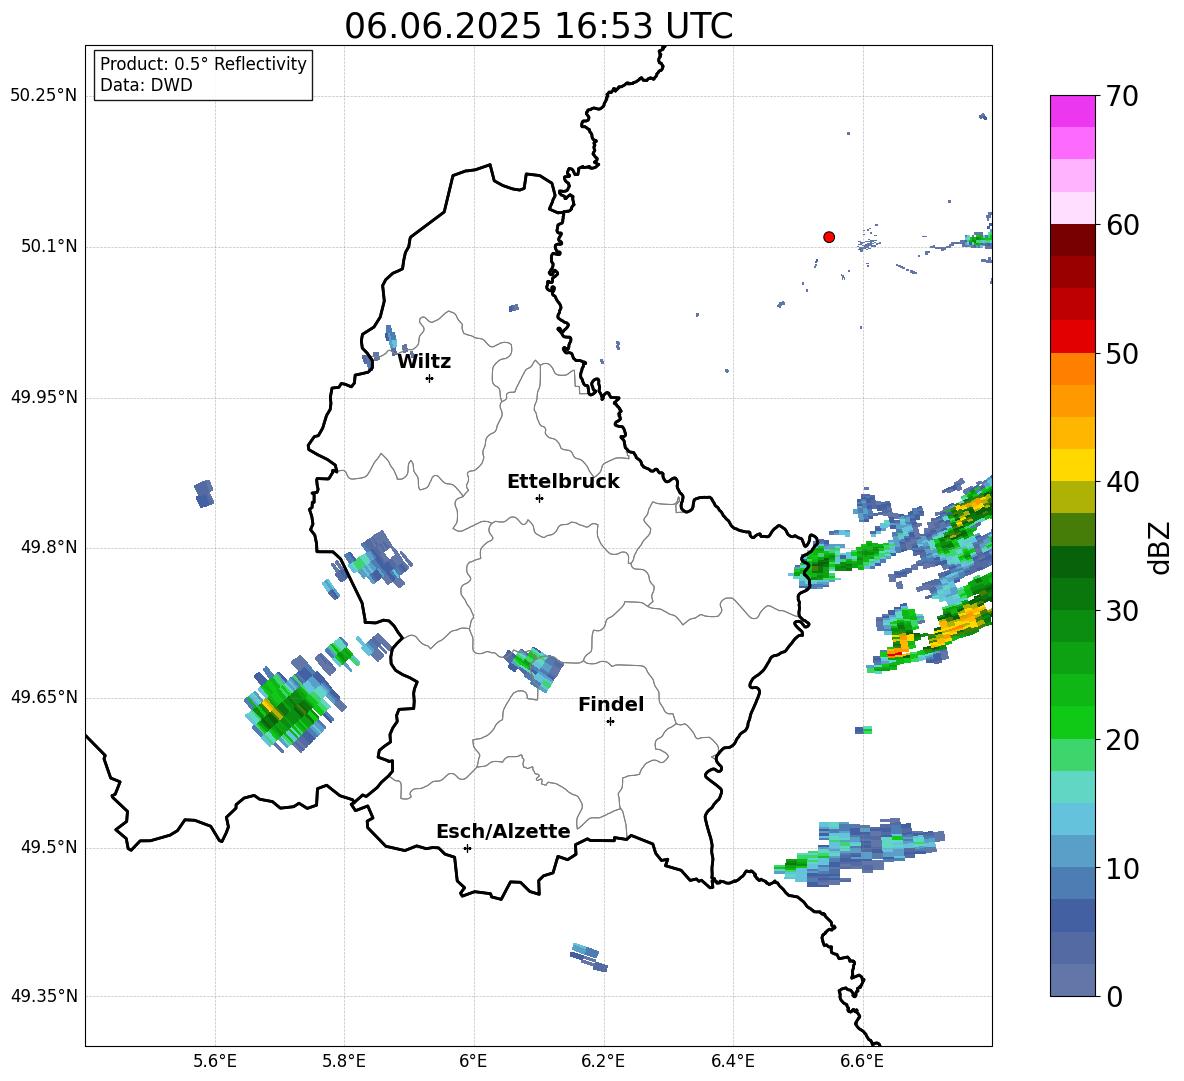Image resolution: width=1184 pixels, height=1081 pixels.
Task: Click the 49.8°N latitude label
Action: [49, 547]
